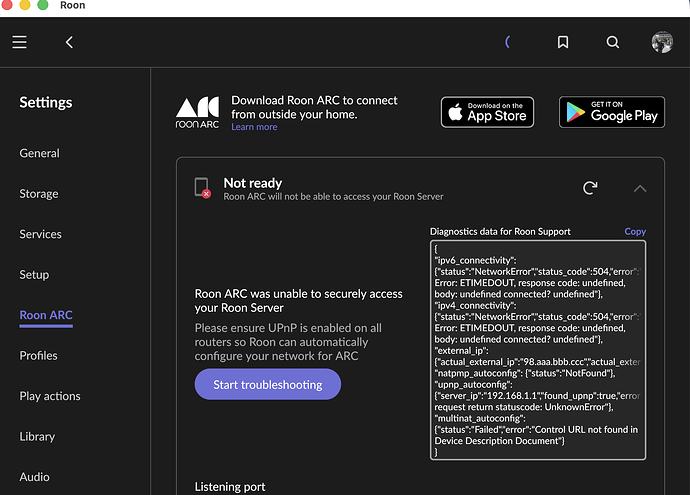690x495 pixels.
Task: Open Storage settings
Action: click(x=39, y=194)
